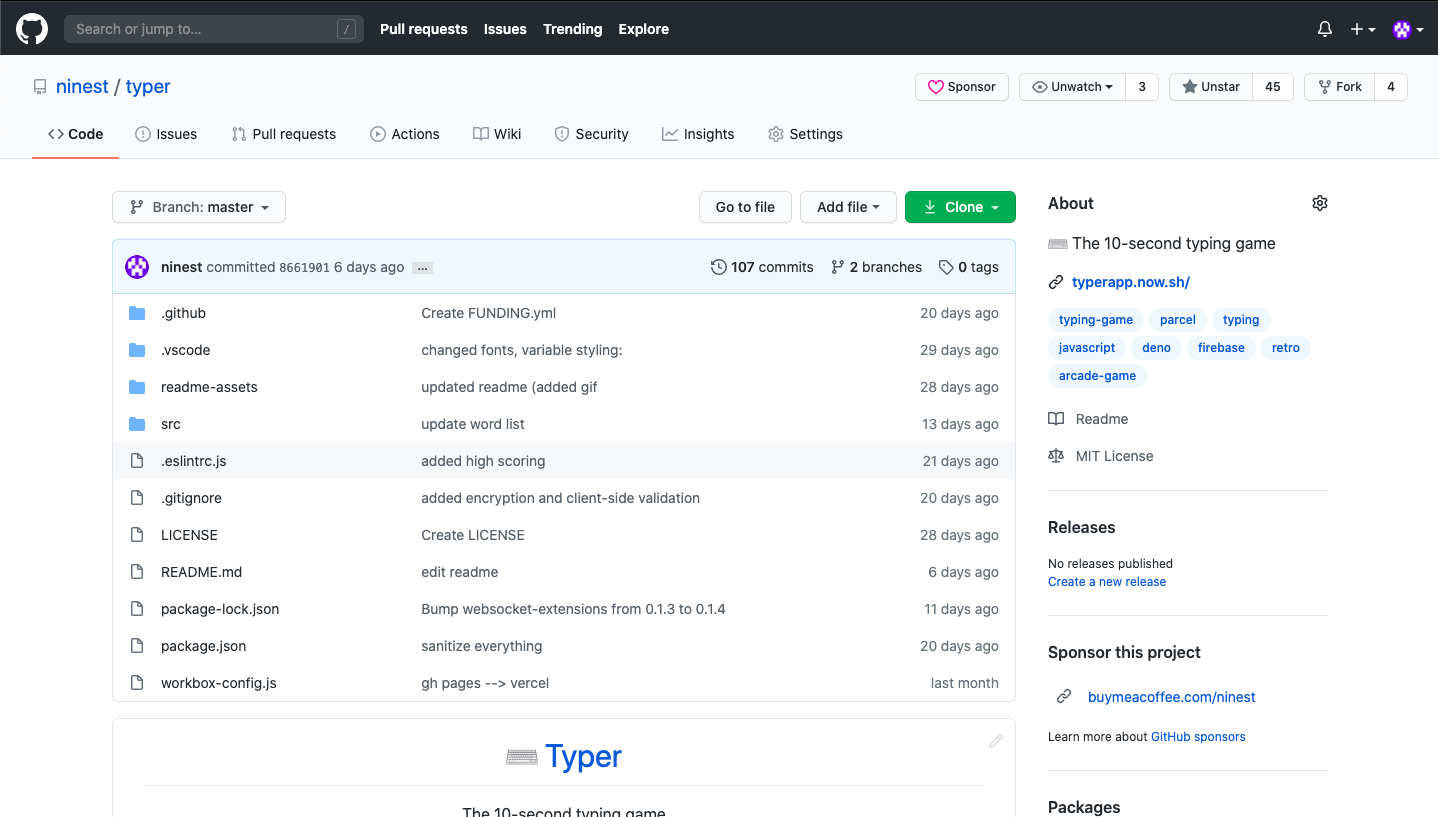Image resolution: width=1438 pixels, height=817 pixels.
Task: Click the 'update word list' commit message
Action: click(x=473, y=424)
